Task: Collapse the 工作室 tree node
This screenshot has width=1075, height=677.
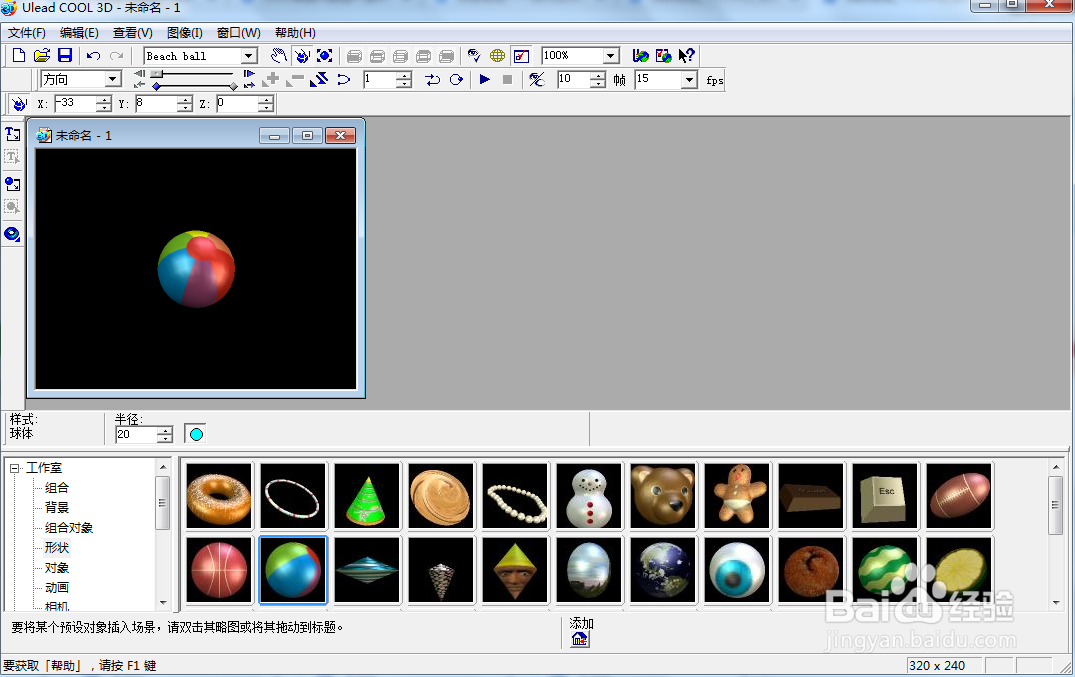Action: click(14, 468)
